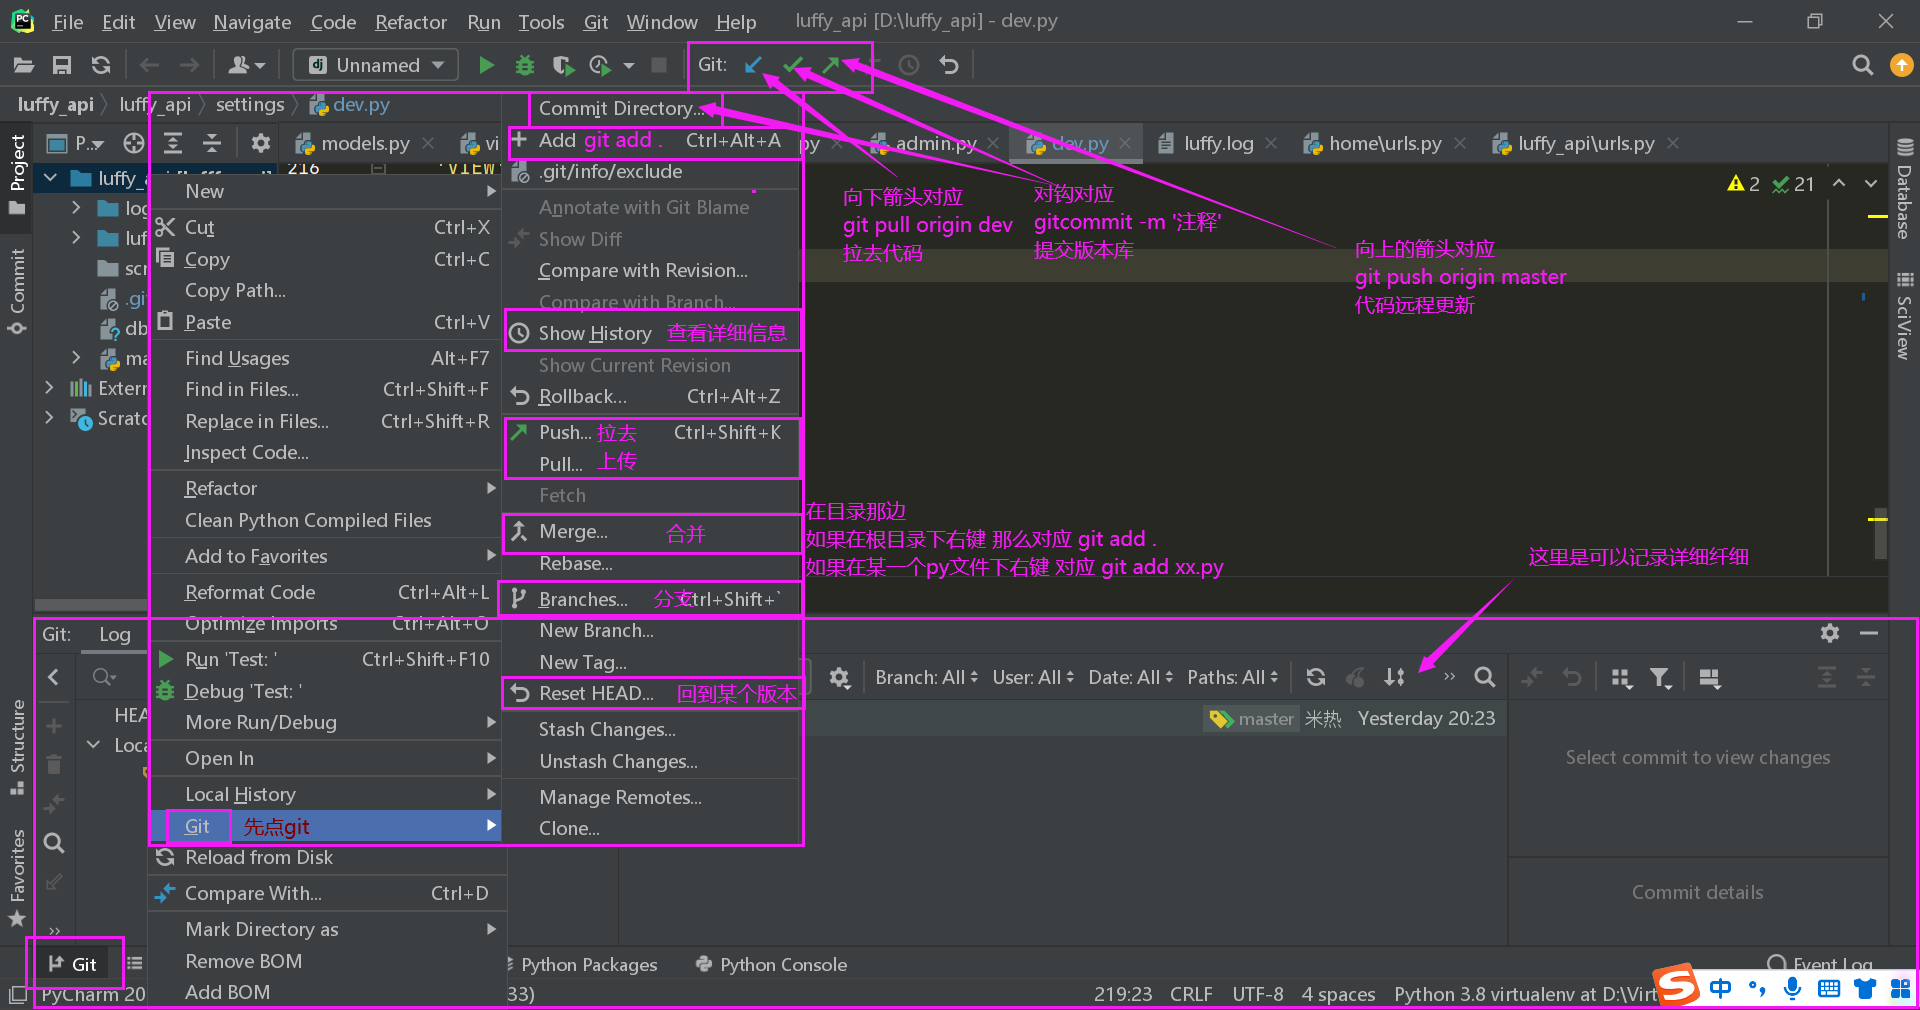Toggle the Structure tool window sidebar button
1920x1010 pixels.
point(17,746)
